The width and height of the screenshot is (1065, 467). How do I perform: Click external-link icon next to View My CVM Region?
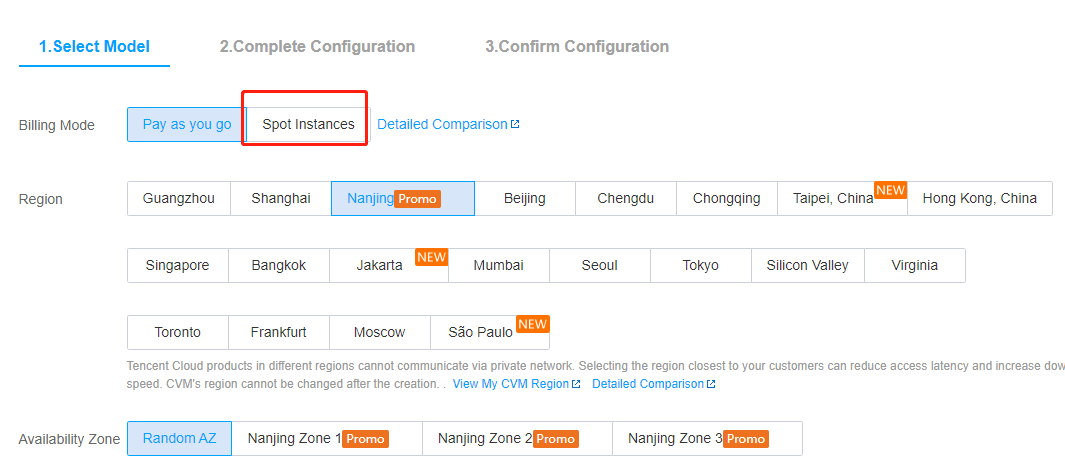coord(576,384)
